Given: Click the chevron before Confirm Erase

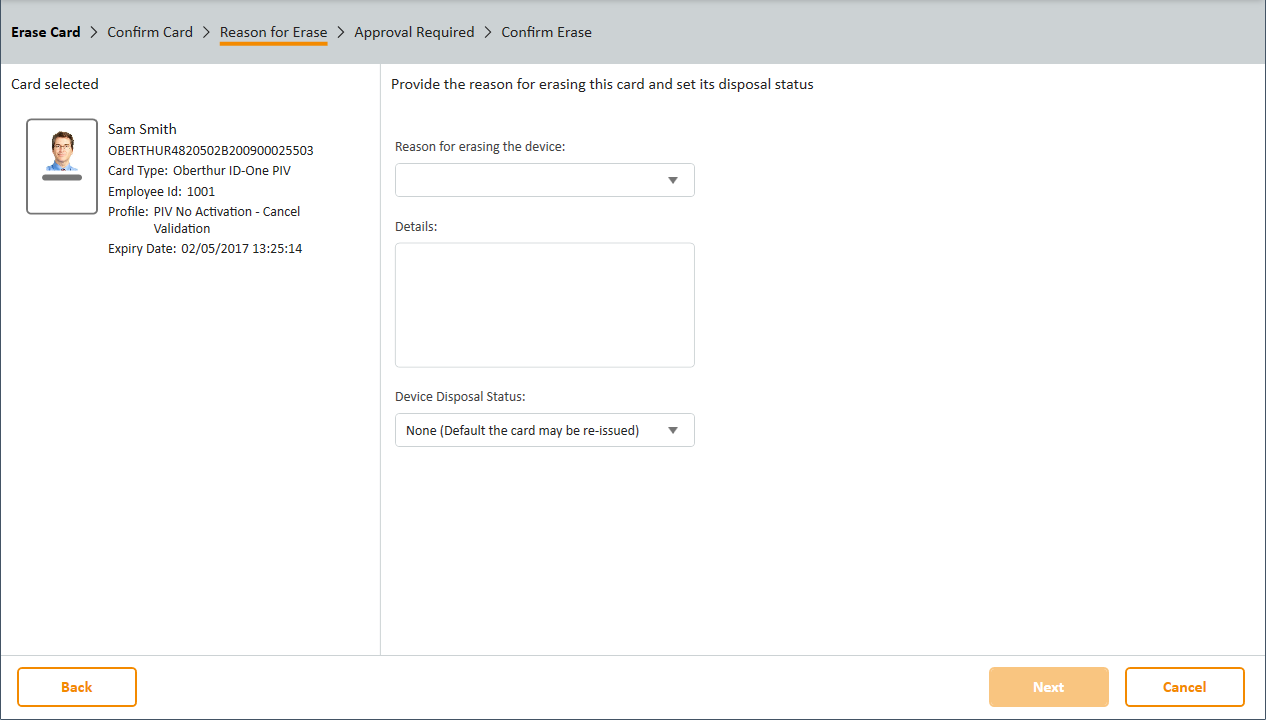Looking at the screenshot, I should point(488,32).
